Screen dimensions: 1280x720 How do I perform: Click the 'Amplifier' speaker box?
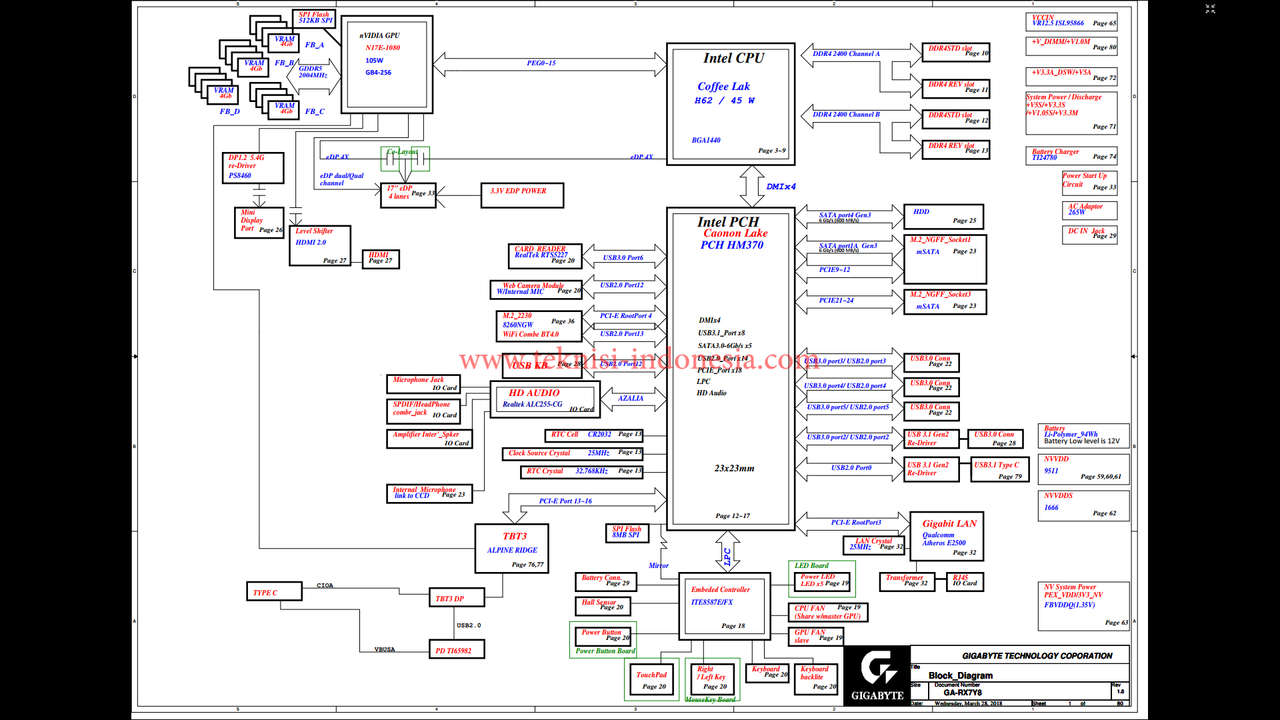[429, 438]
